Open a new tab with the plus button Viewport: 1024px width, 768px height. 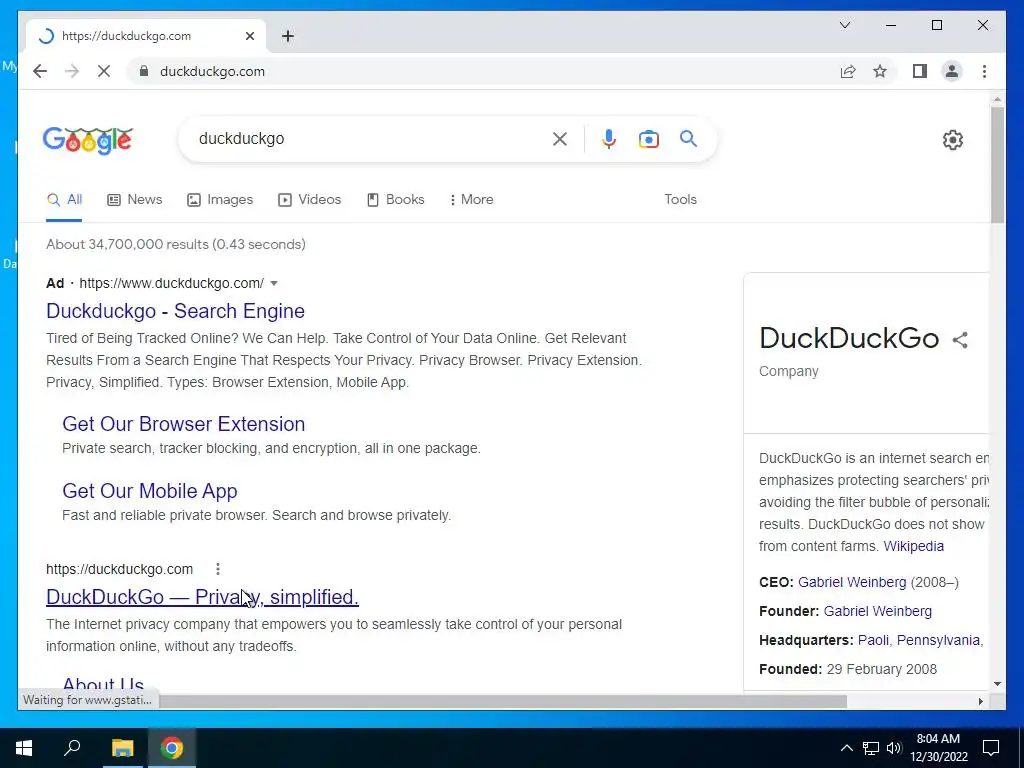pos(288,36)
